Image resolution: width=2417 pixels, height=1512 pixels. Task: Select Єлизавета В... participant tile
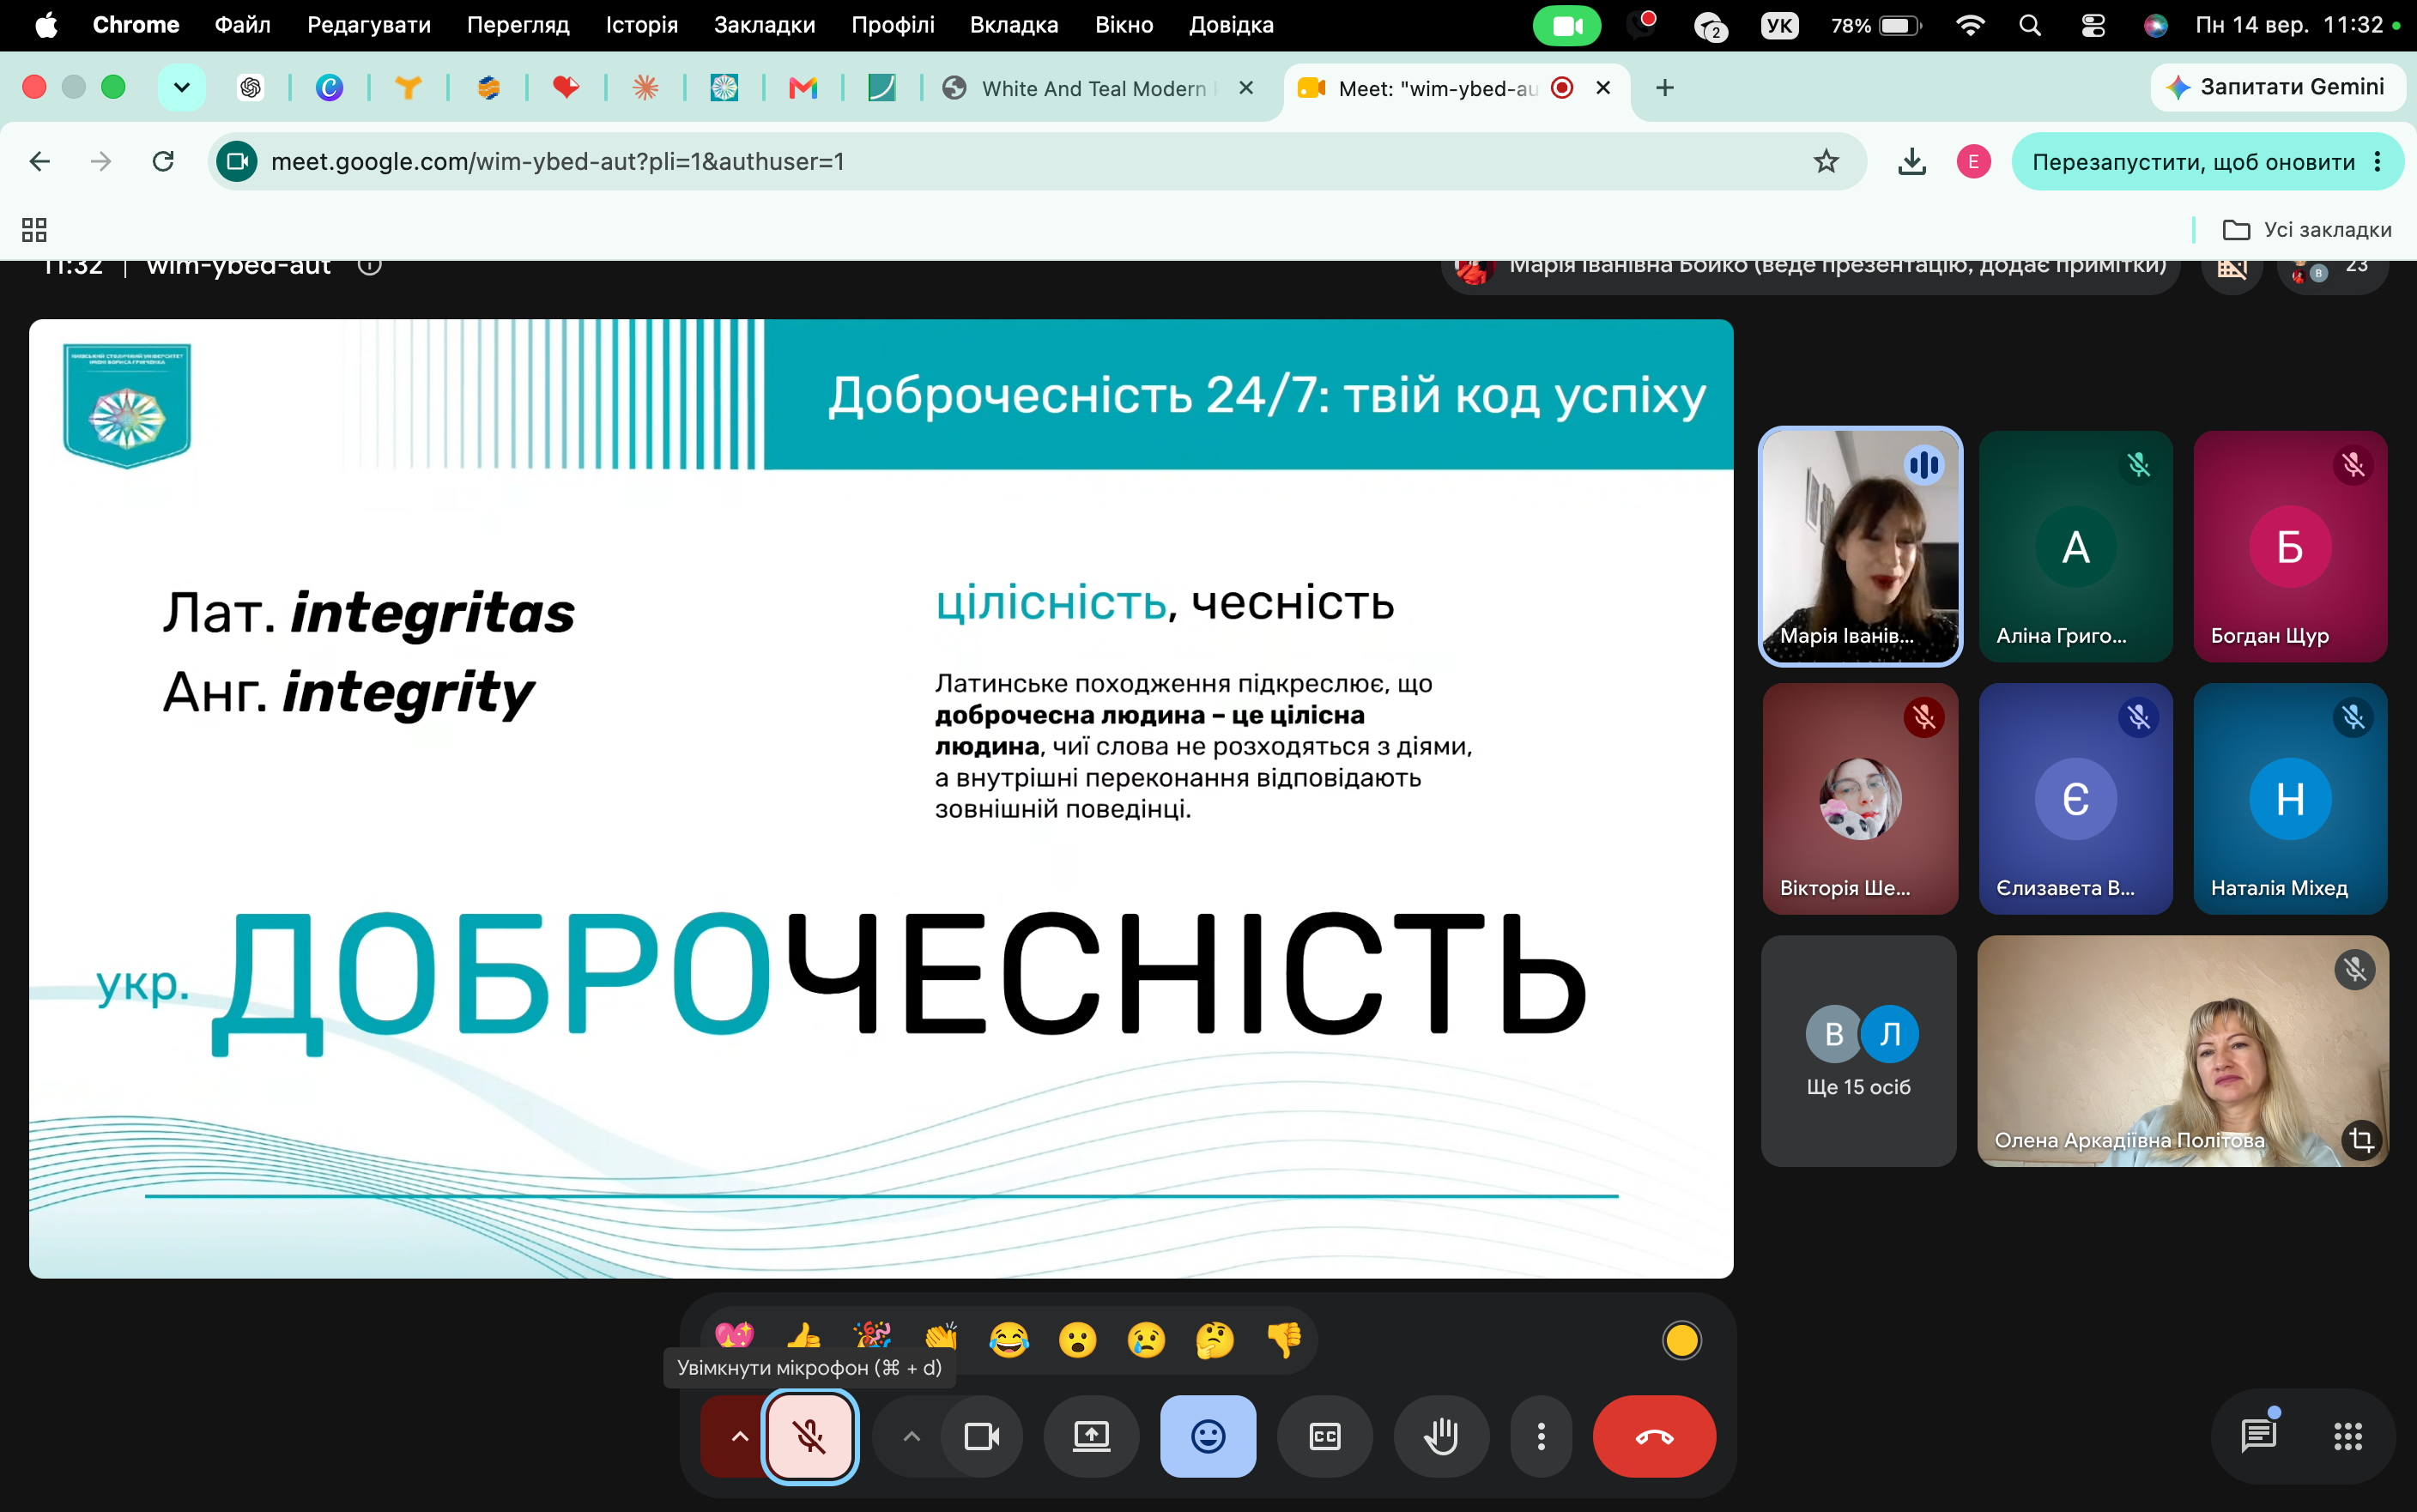click(2075, 798)
